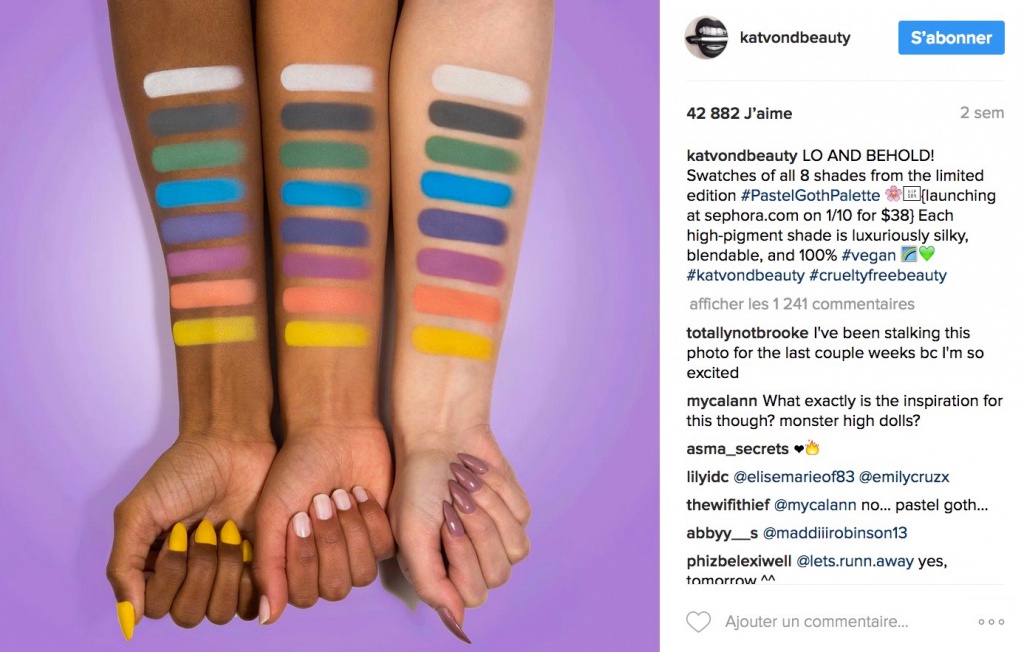Open the #katvondbeauty hashtag
The height and width of the screenshot is (652, 1024).
coord(745,275)
